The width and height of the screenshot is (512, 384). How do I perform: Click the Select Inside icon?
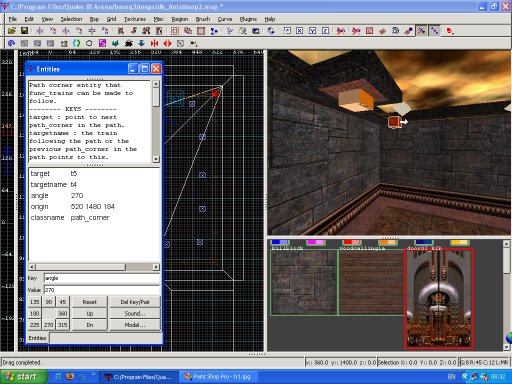click(159, 31)
